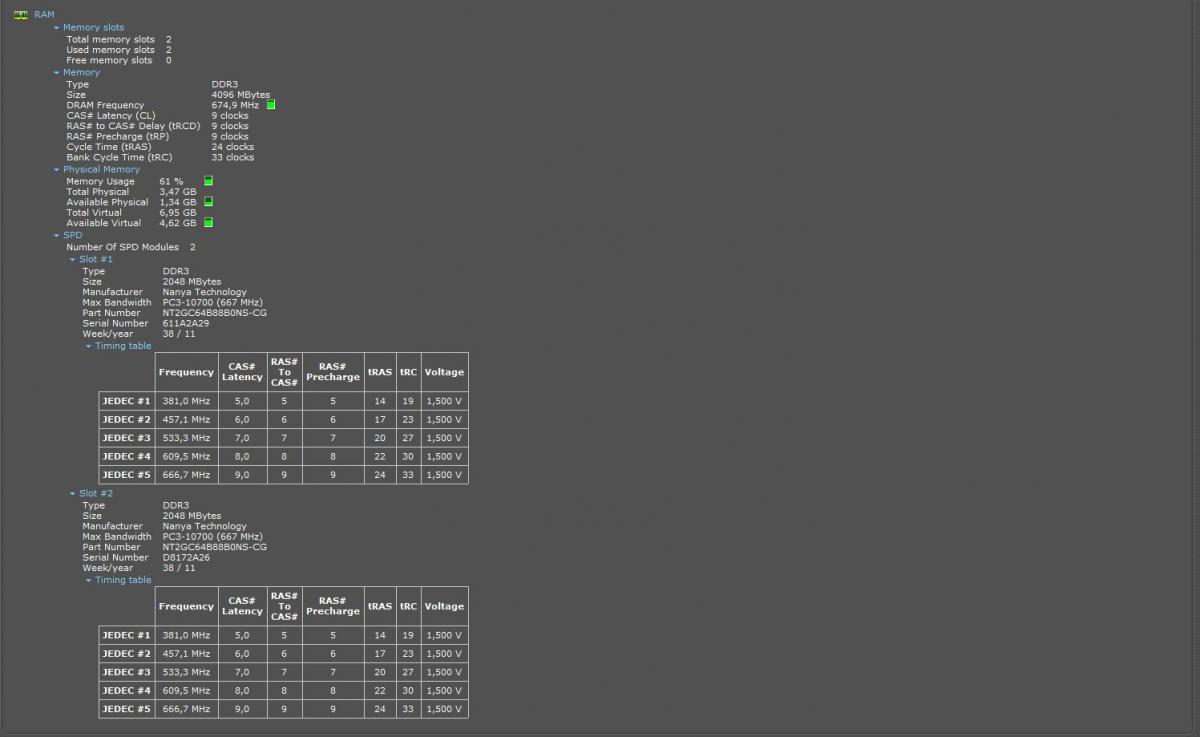Select 533,3 MHz cell in Slot #2 table
The height and width of the screenshot is (737, 1200).
click(186, 672)
